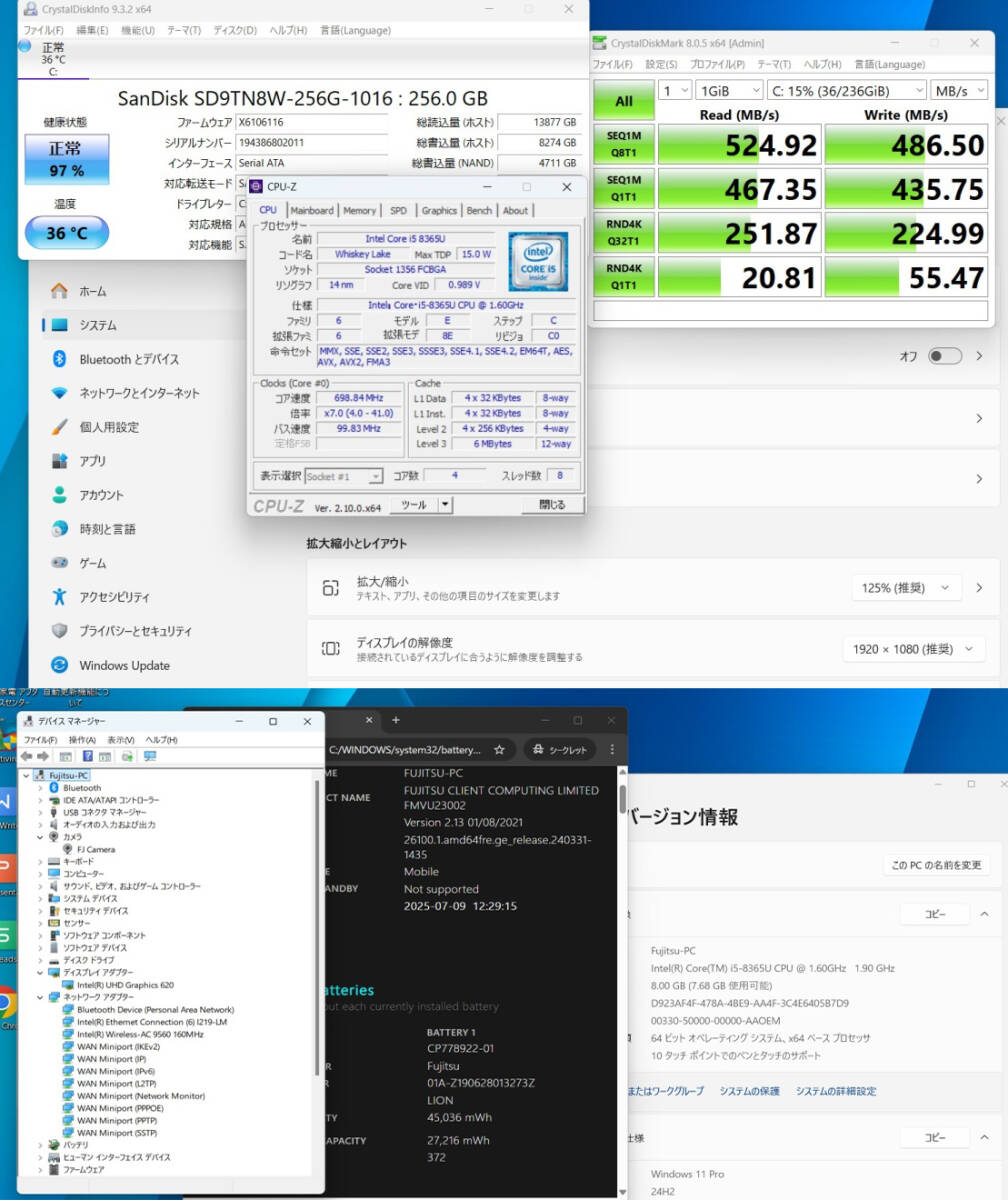Viewport: 1008px width, 1200px height.
Task: Click the Intel Core i5 logo in CPU-Z
Action: tap(538, 262)
